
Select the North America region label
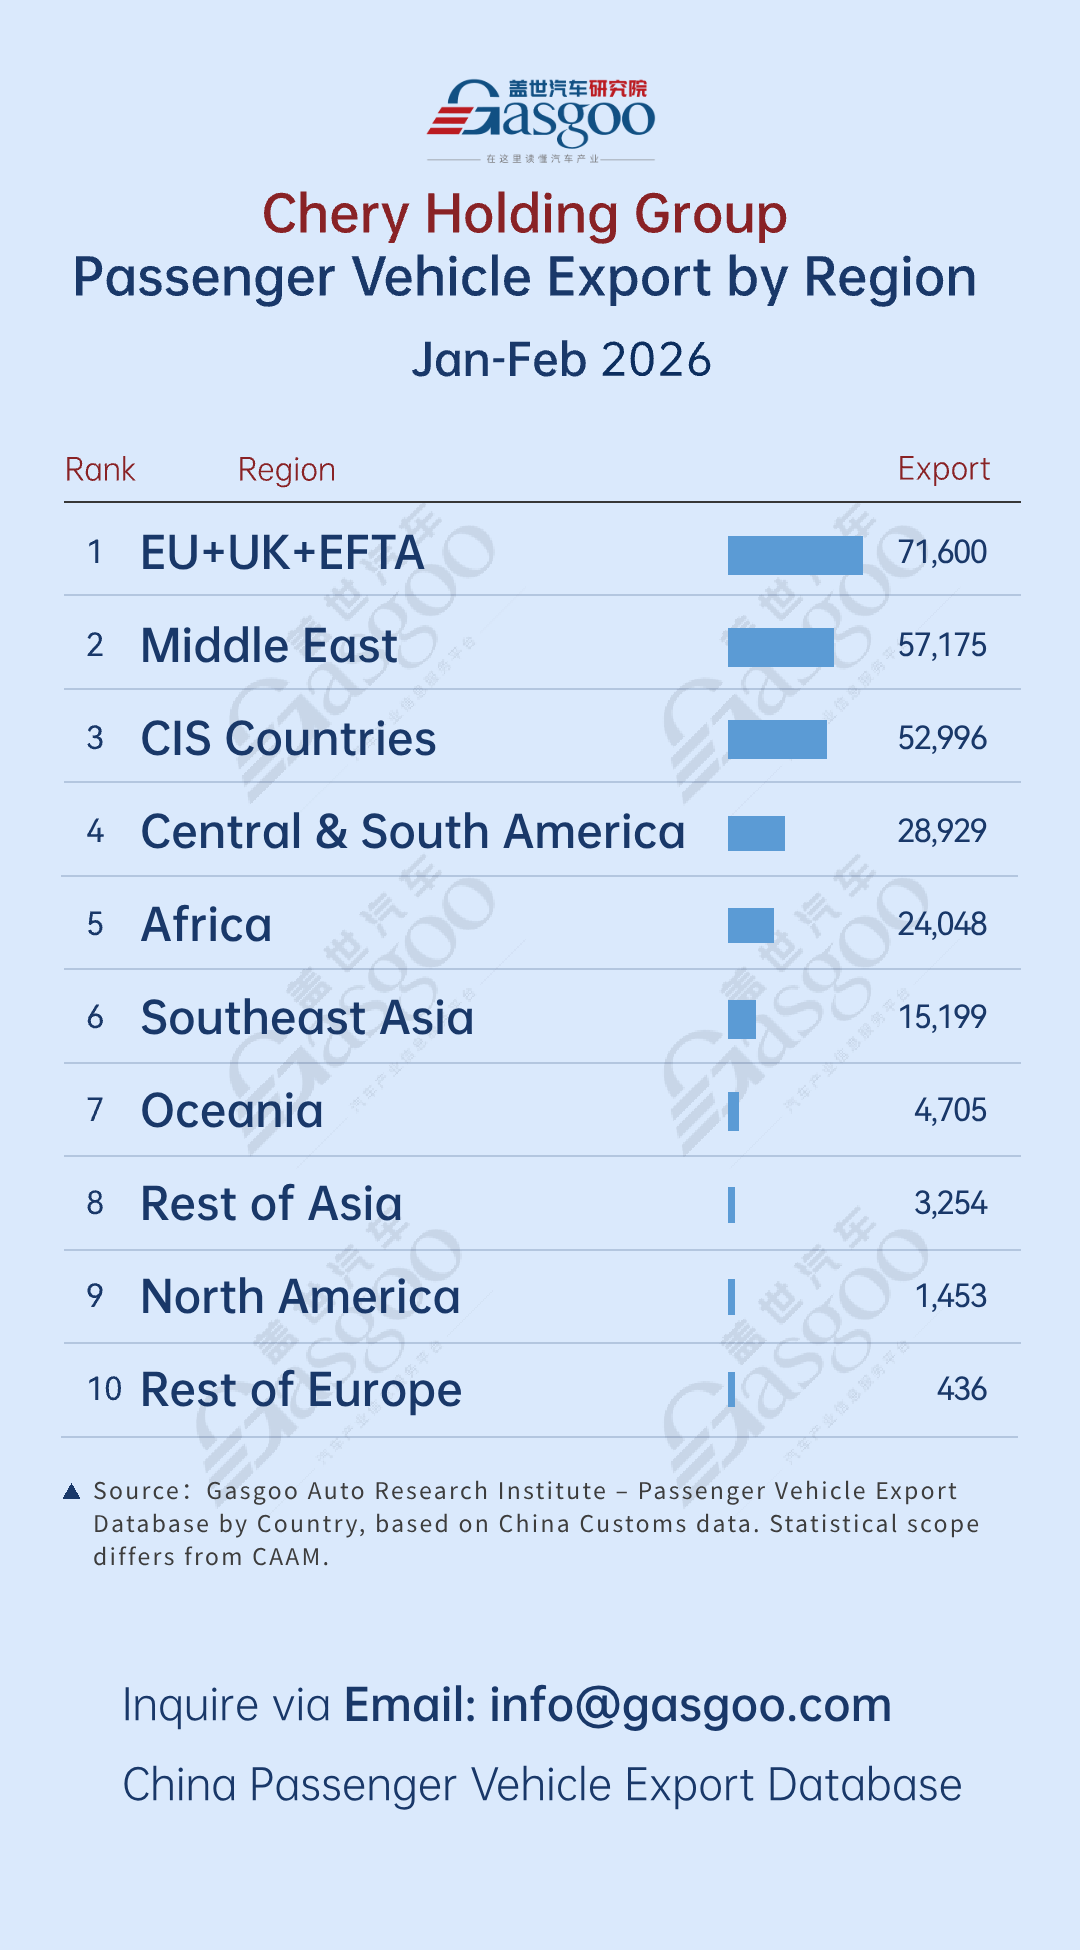pyautogui.click(x=300, y=1297)
